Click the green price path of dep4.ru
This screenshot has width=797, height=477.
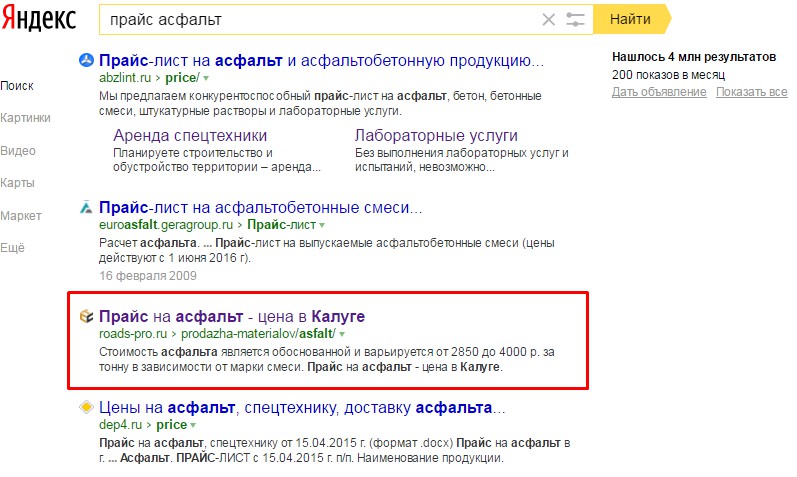pyautogui.click(x=172, y=425)
